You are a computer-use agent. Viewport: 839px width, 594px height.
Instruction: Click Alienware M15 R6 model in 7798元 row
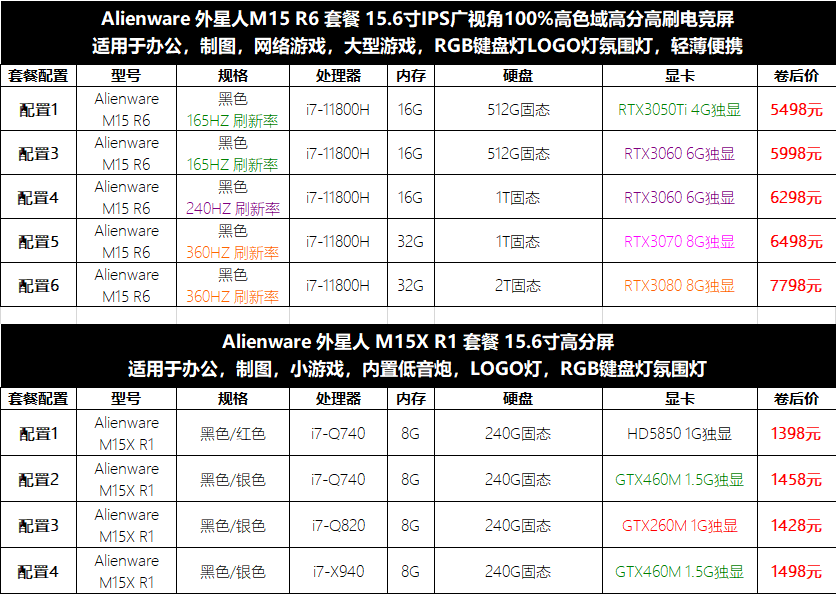pyautogui.click(x=126, y=285)
